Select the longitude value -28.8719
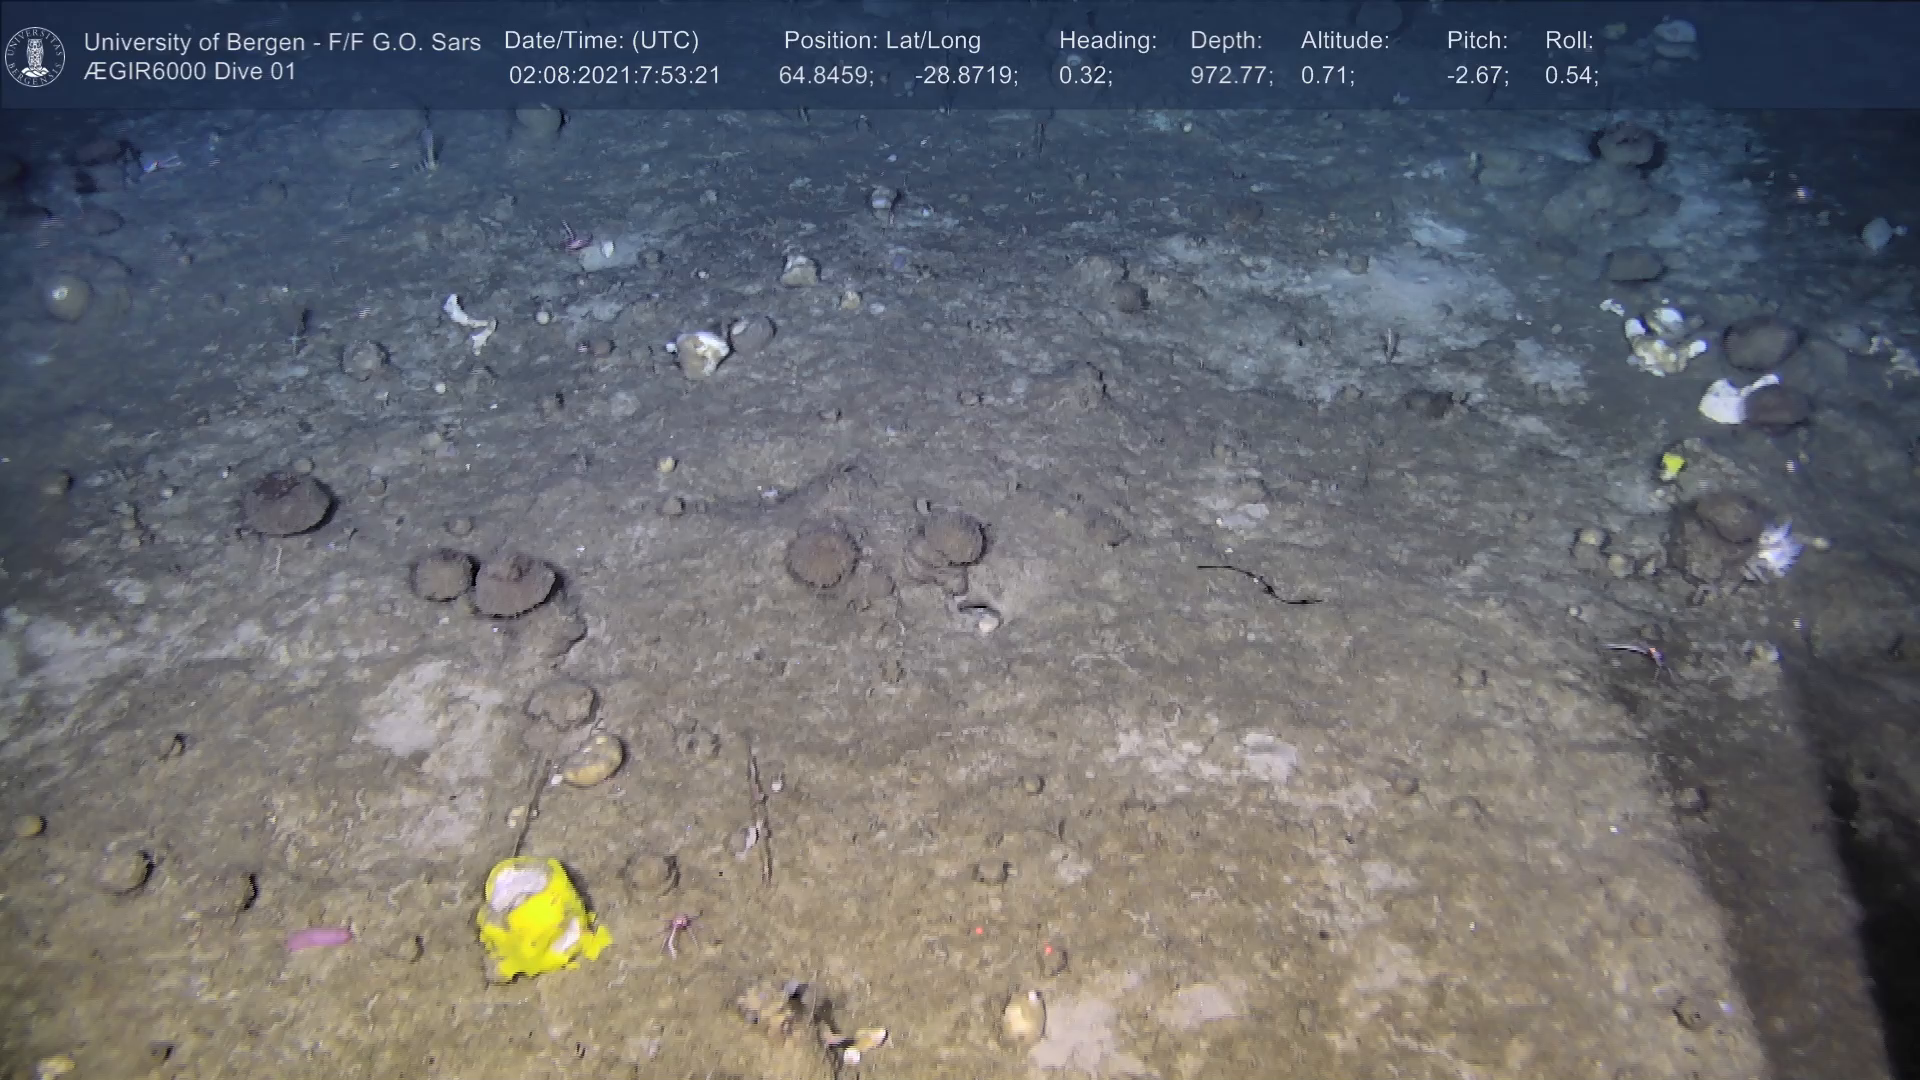This screenshot has height=1080, width=1920. (965, 76)
